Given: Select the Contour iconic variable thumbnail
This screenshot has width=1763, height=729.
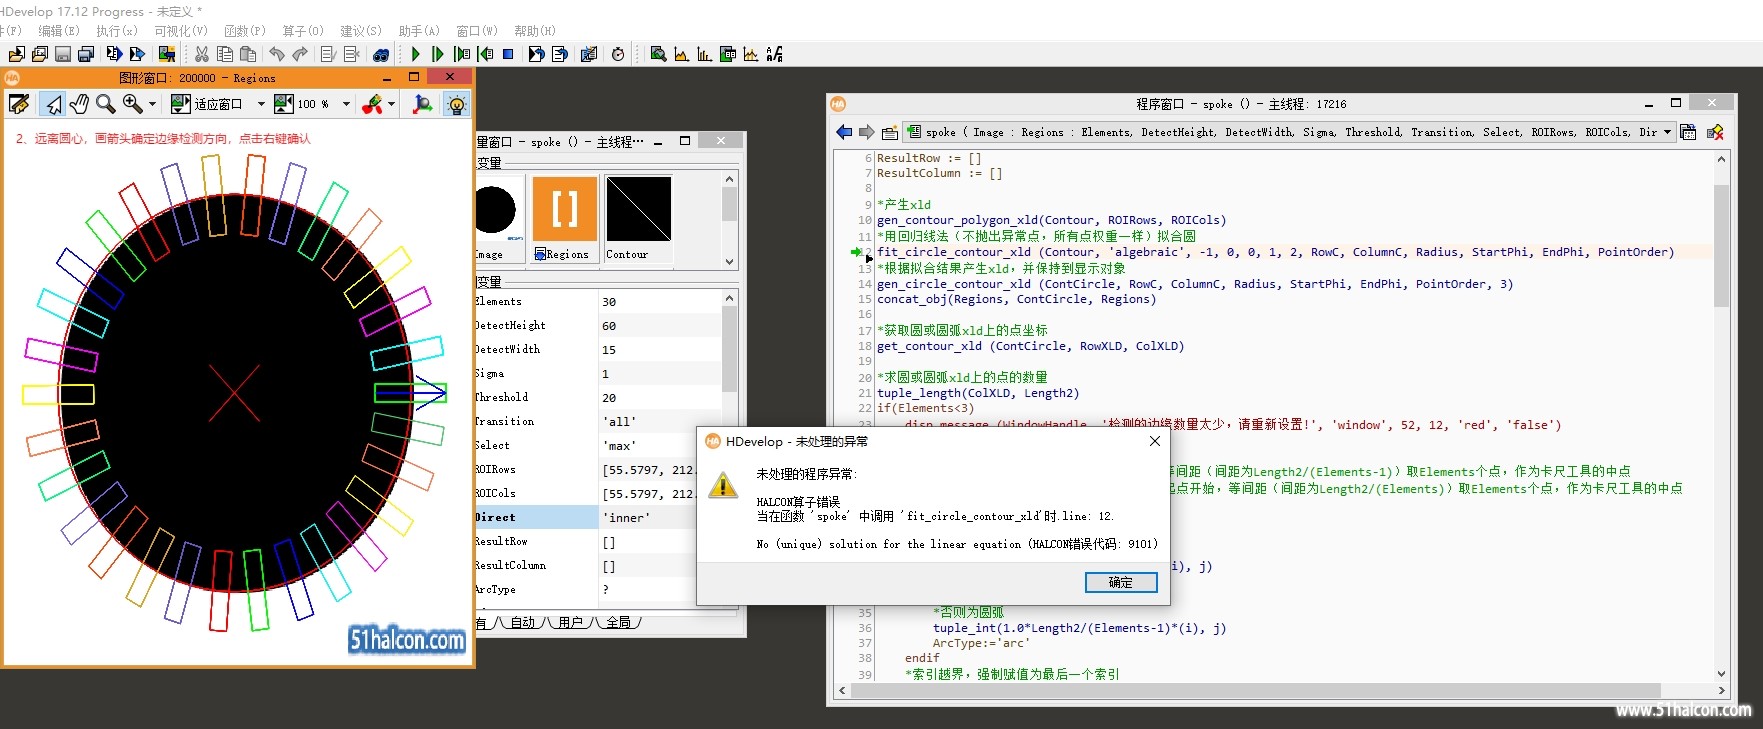Looking at the screenshot, I should click(x=638, y=219).
